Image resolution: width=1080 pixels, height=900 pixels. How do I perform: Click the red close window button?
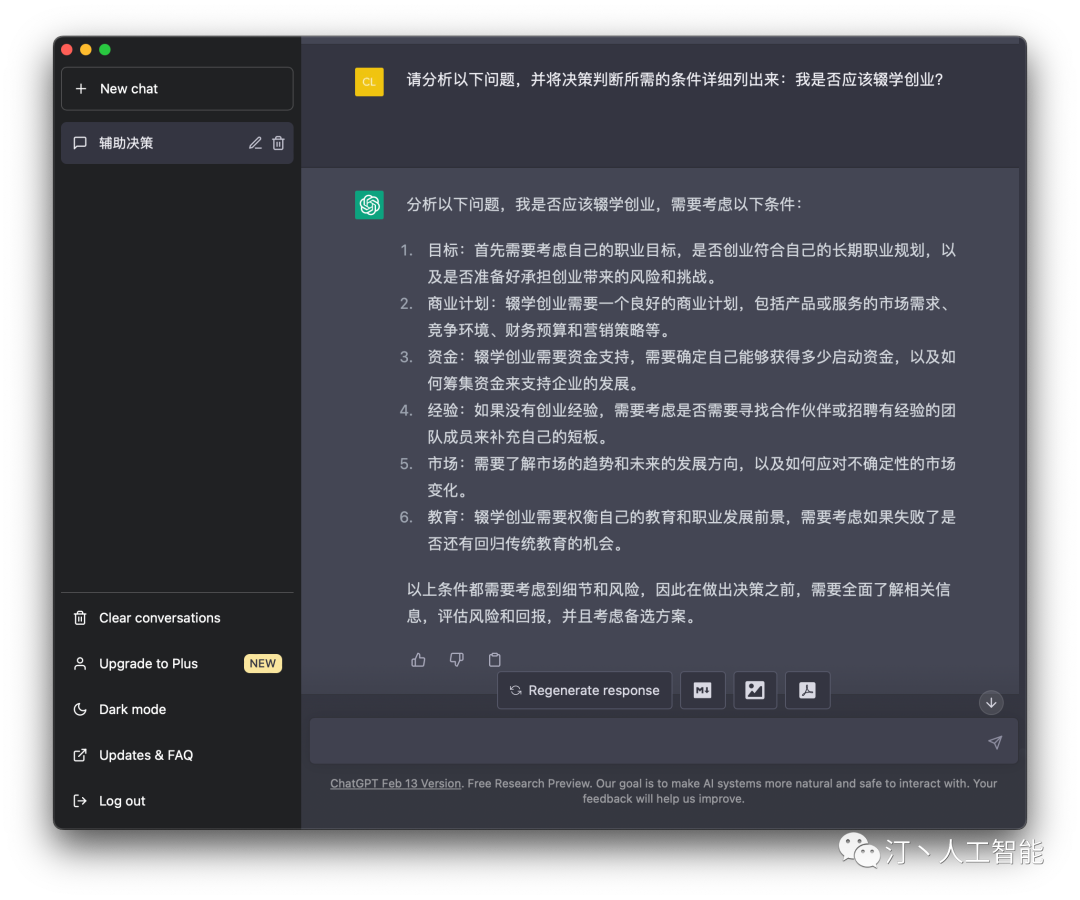(x=67, y=50)
